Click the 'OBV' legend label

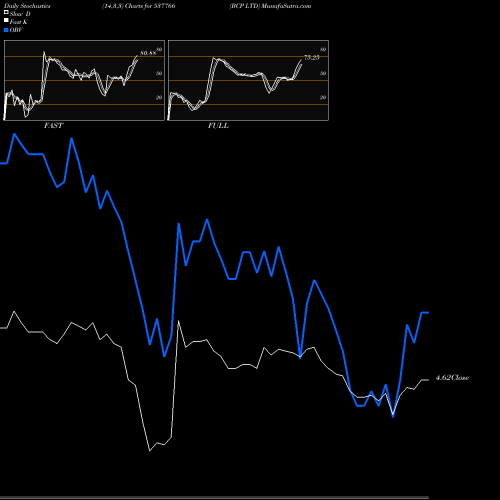point(16,30)
